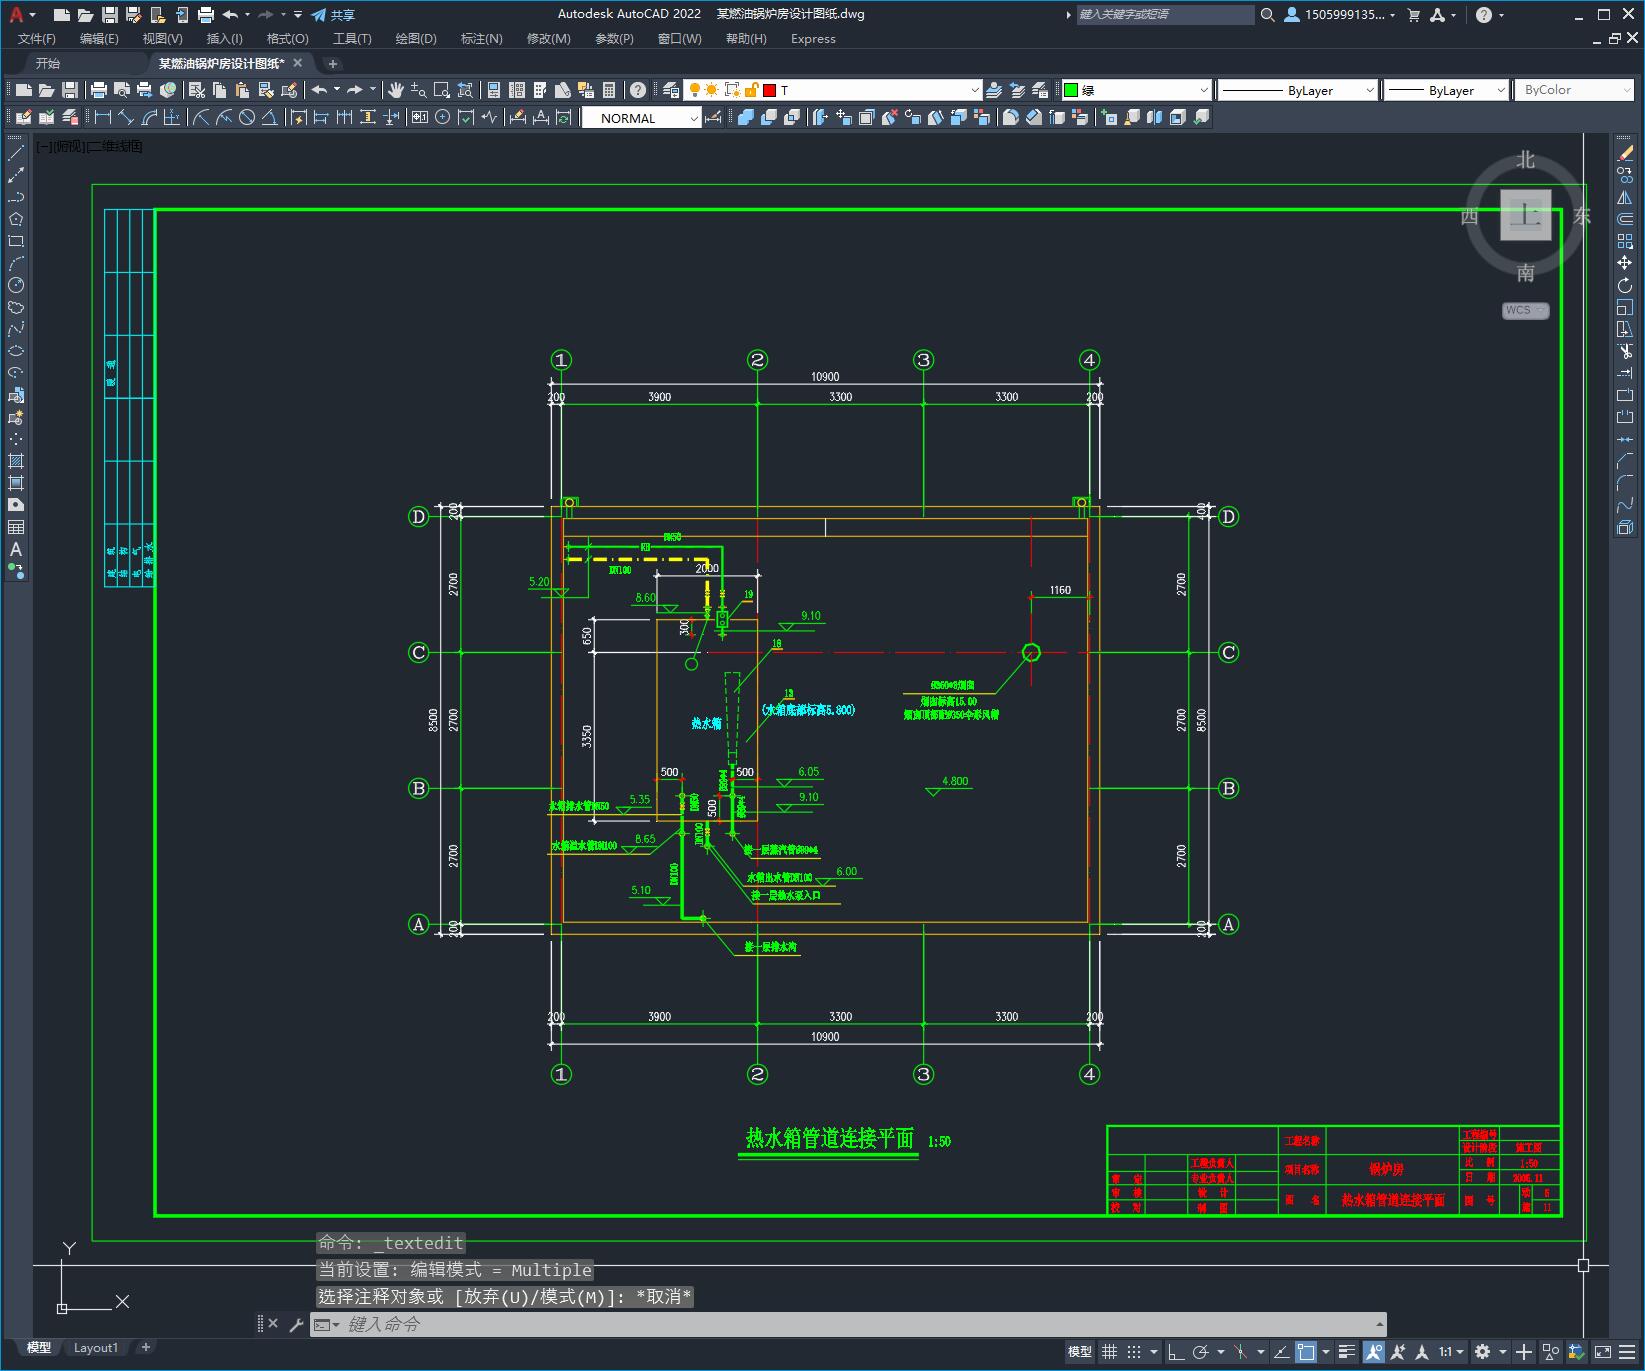The height and width of the screenshot is (1371, 1645).
Task: Open the lineweight ByLayer dropdown
Action: pyautogui.click(x=1500, y=90)
